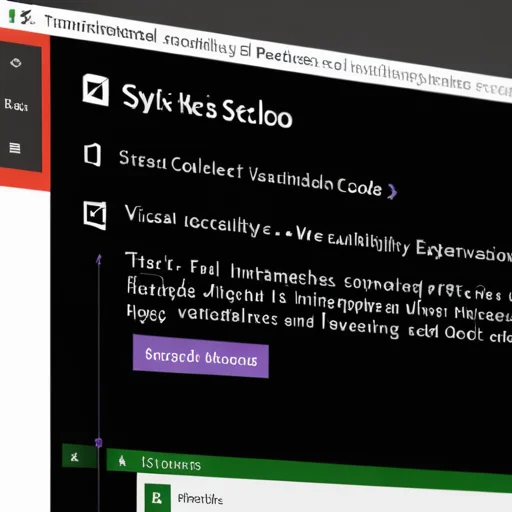Click the eye icon in left sidebar
Viewport: 512px width, 512px height.
(16, 63)
